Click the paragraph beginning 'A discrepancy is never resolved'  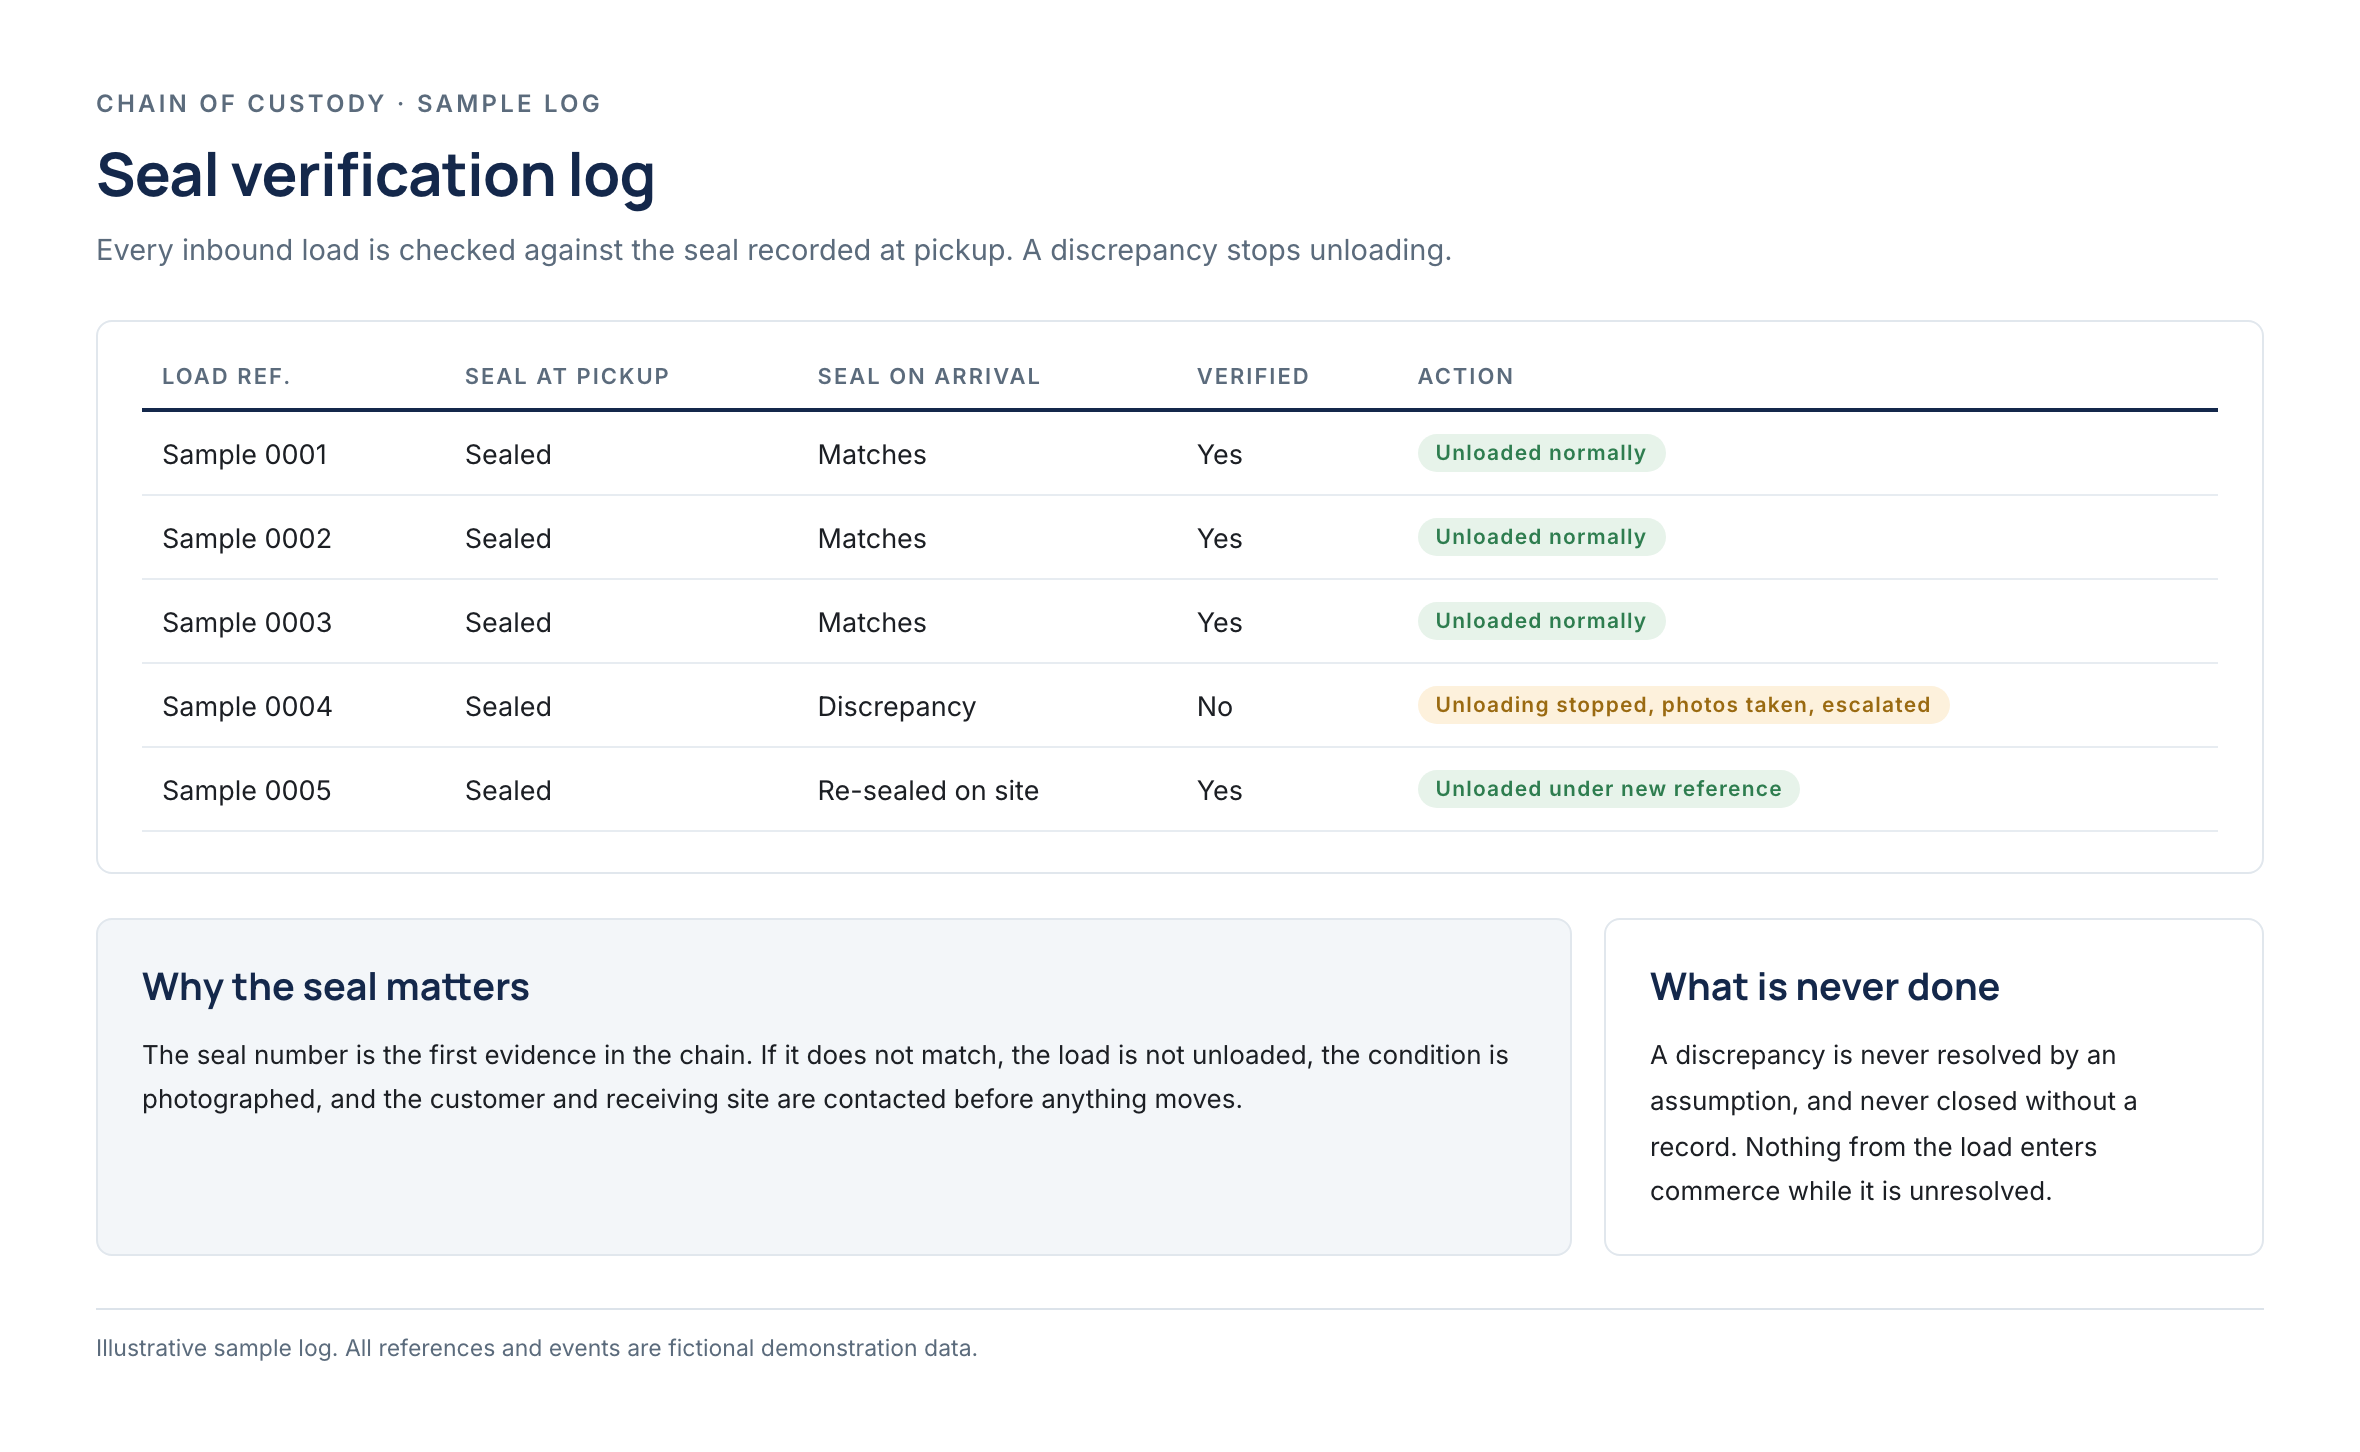pyautogui.click(x=1893, y=1123)
